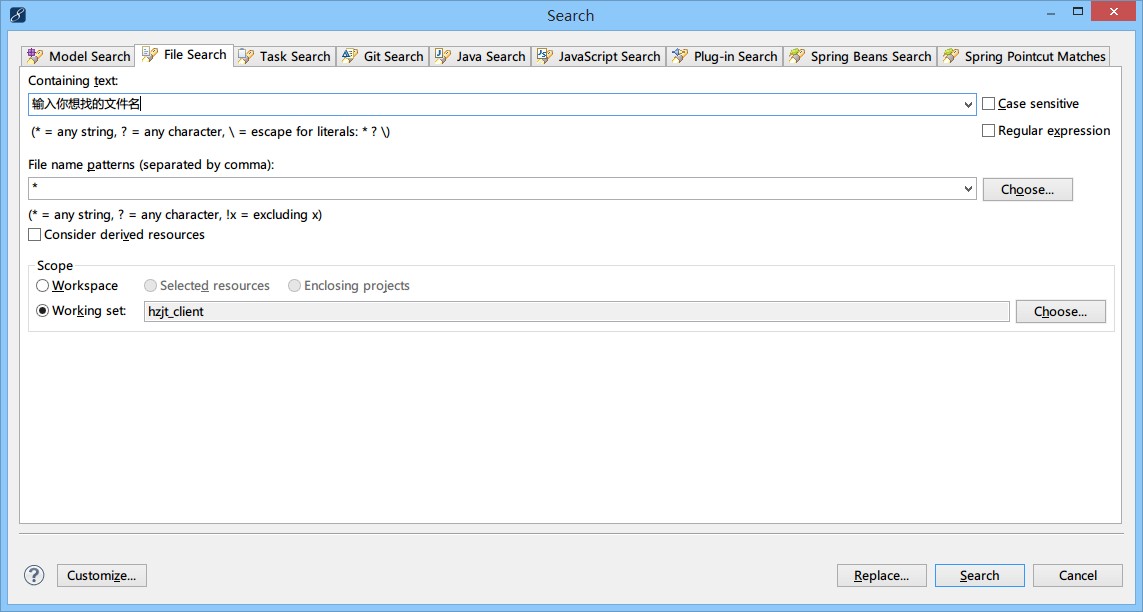Click the JavaScript Search tab icon
The width and height of the screenshot is (1143, 612).
545,57
